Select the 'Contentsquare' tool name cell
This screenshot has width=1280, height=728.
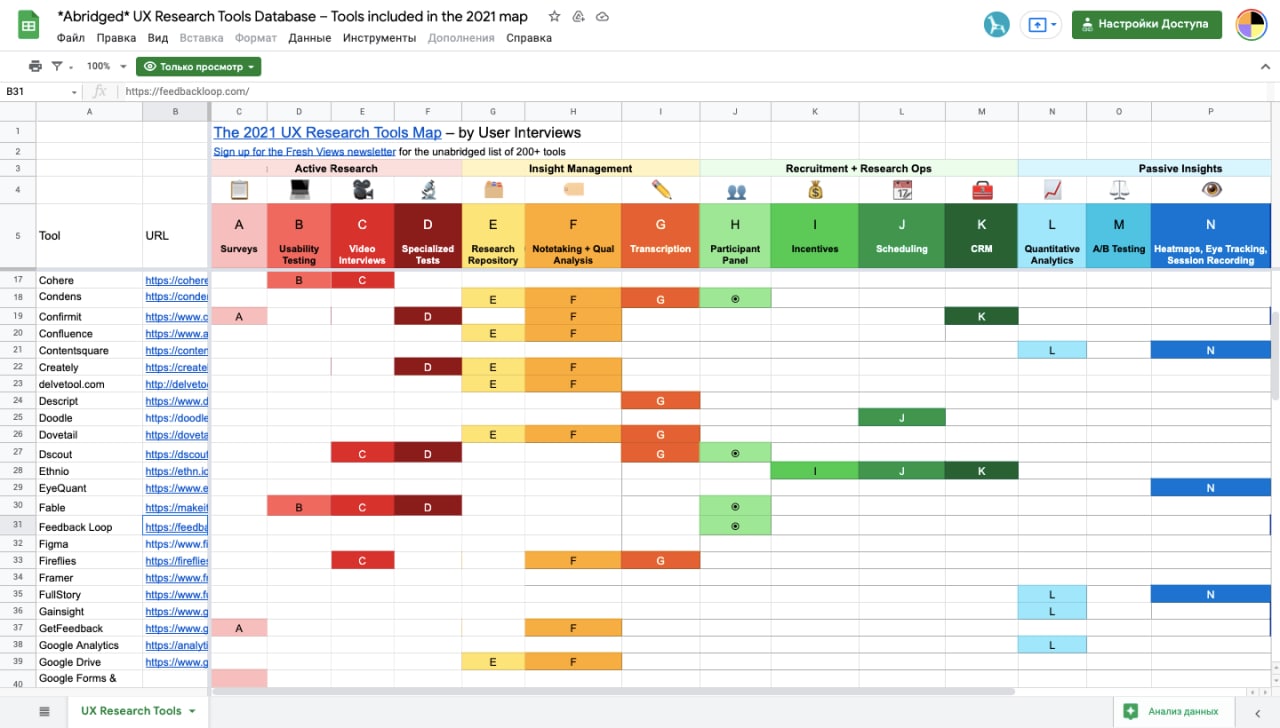coord(89,351)
